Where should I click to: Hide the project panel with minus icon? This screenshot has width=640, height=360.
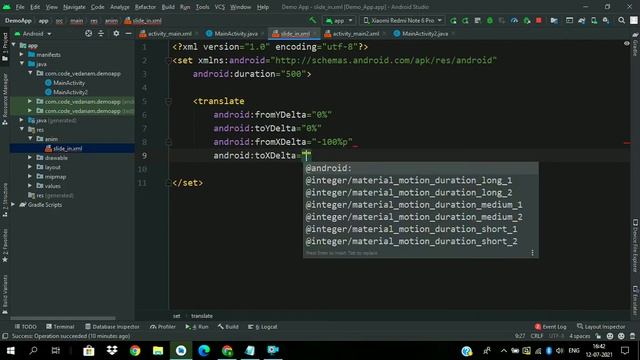tap(128, 33)
